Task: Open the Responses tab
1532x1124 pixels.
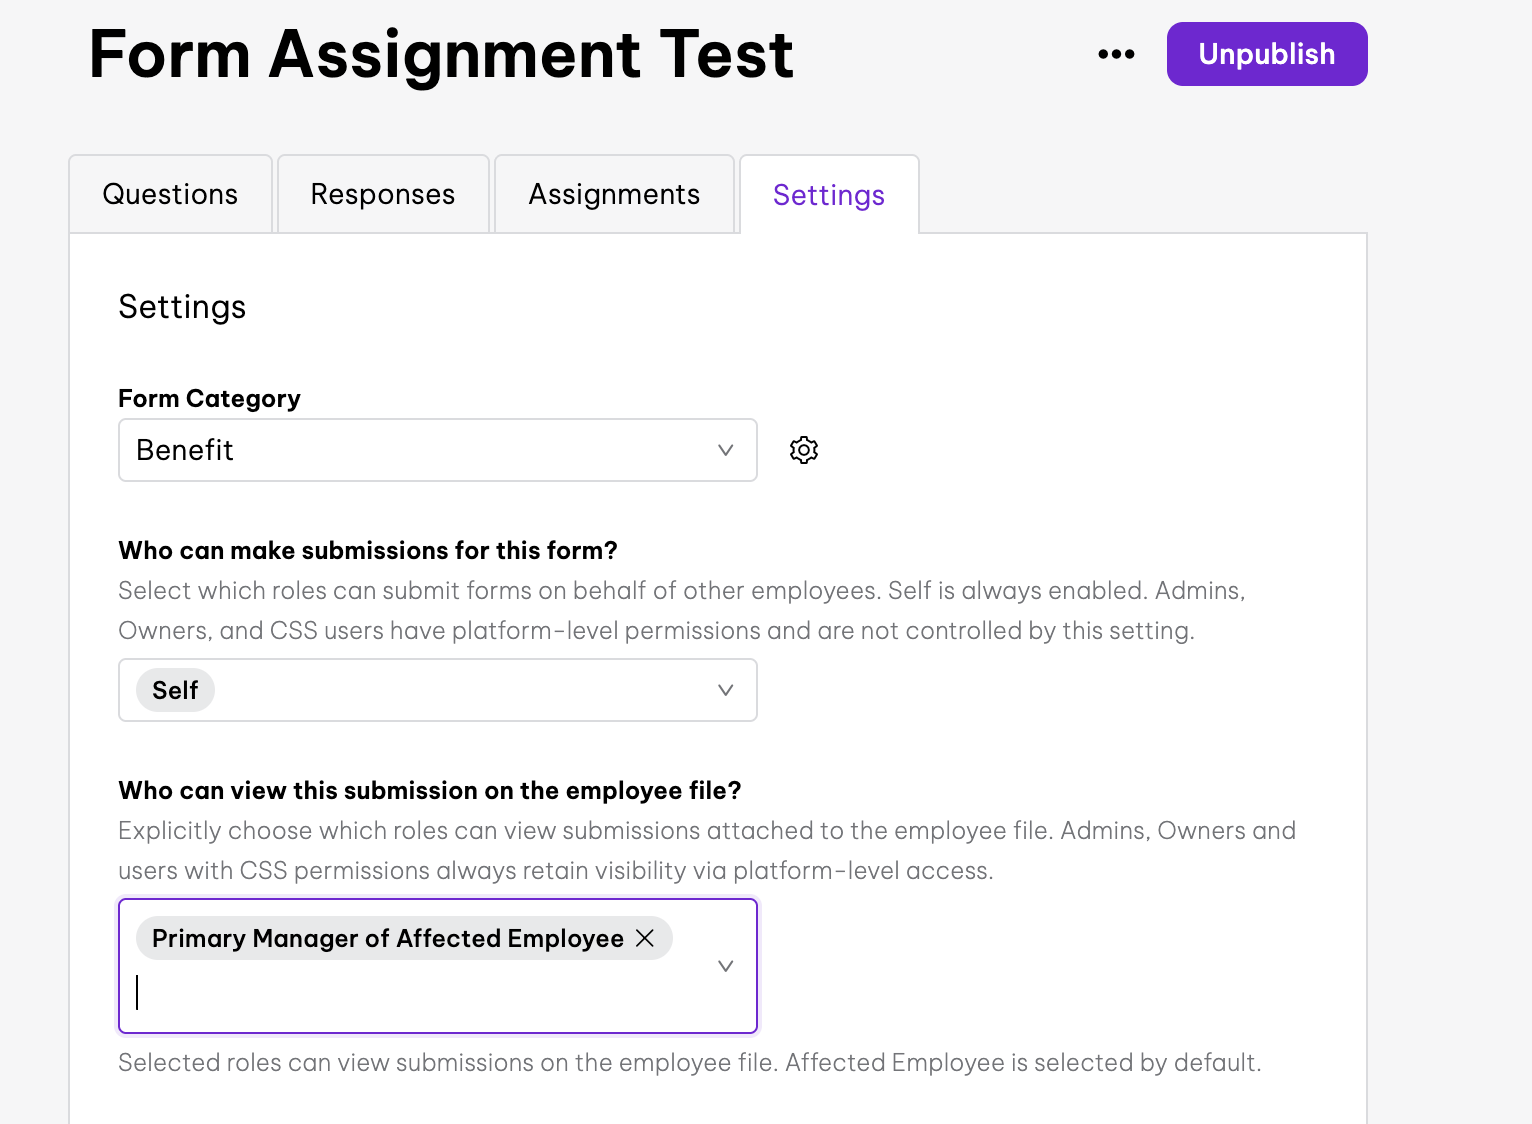Action: (x=383, y=194)
